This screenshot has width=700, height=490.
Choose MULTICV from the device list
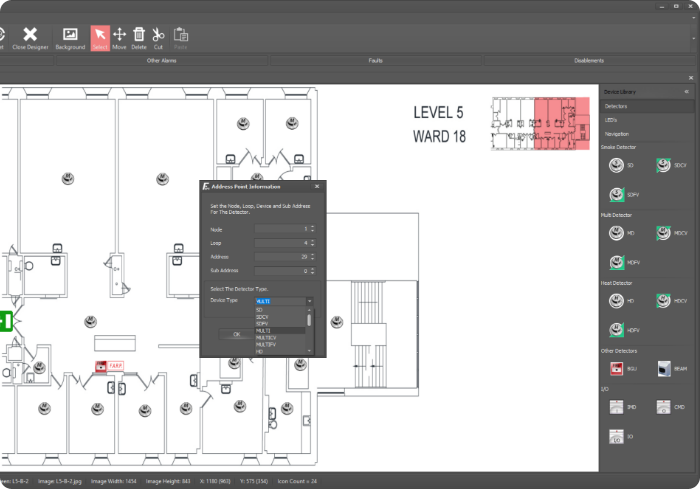coord(266,338)
